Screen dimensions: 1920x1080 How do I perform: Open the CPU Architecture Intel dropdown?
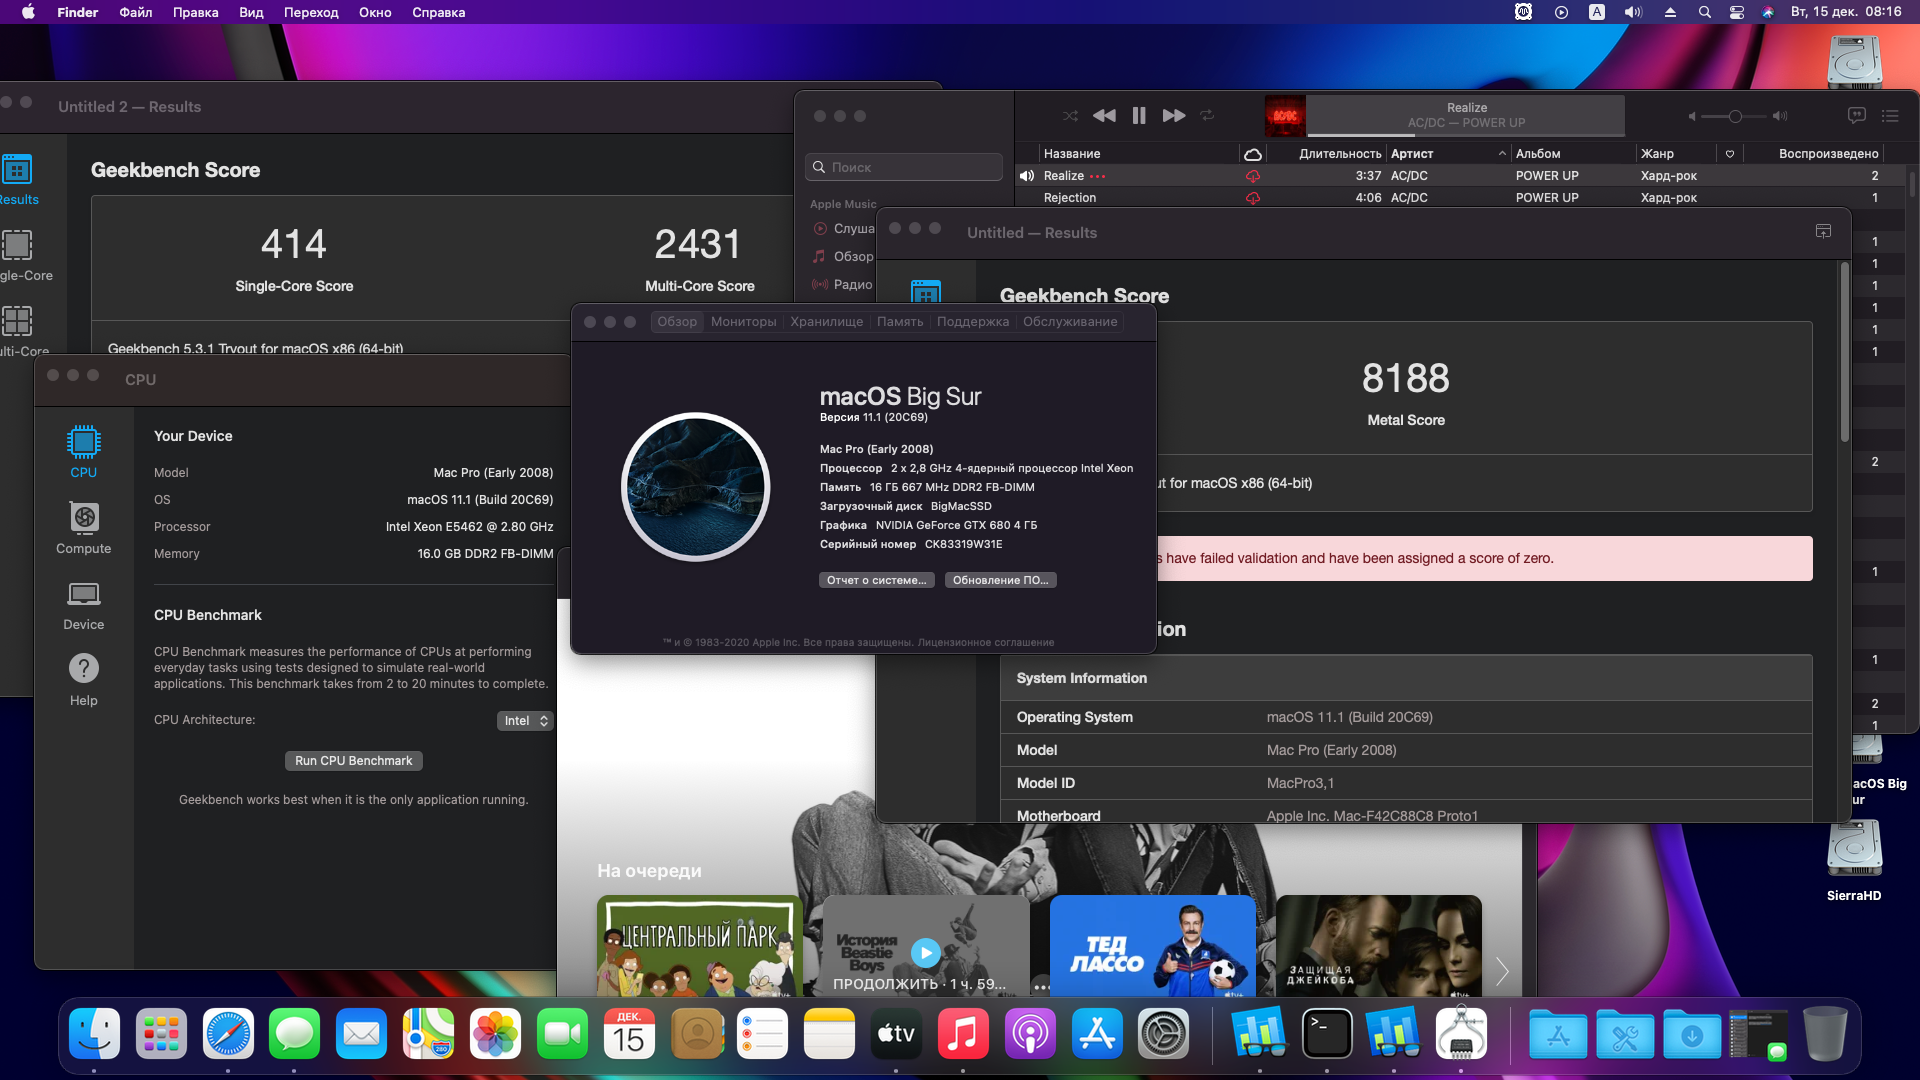click(x=525, y=721)
